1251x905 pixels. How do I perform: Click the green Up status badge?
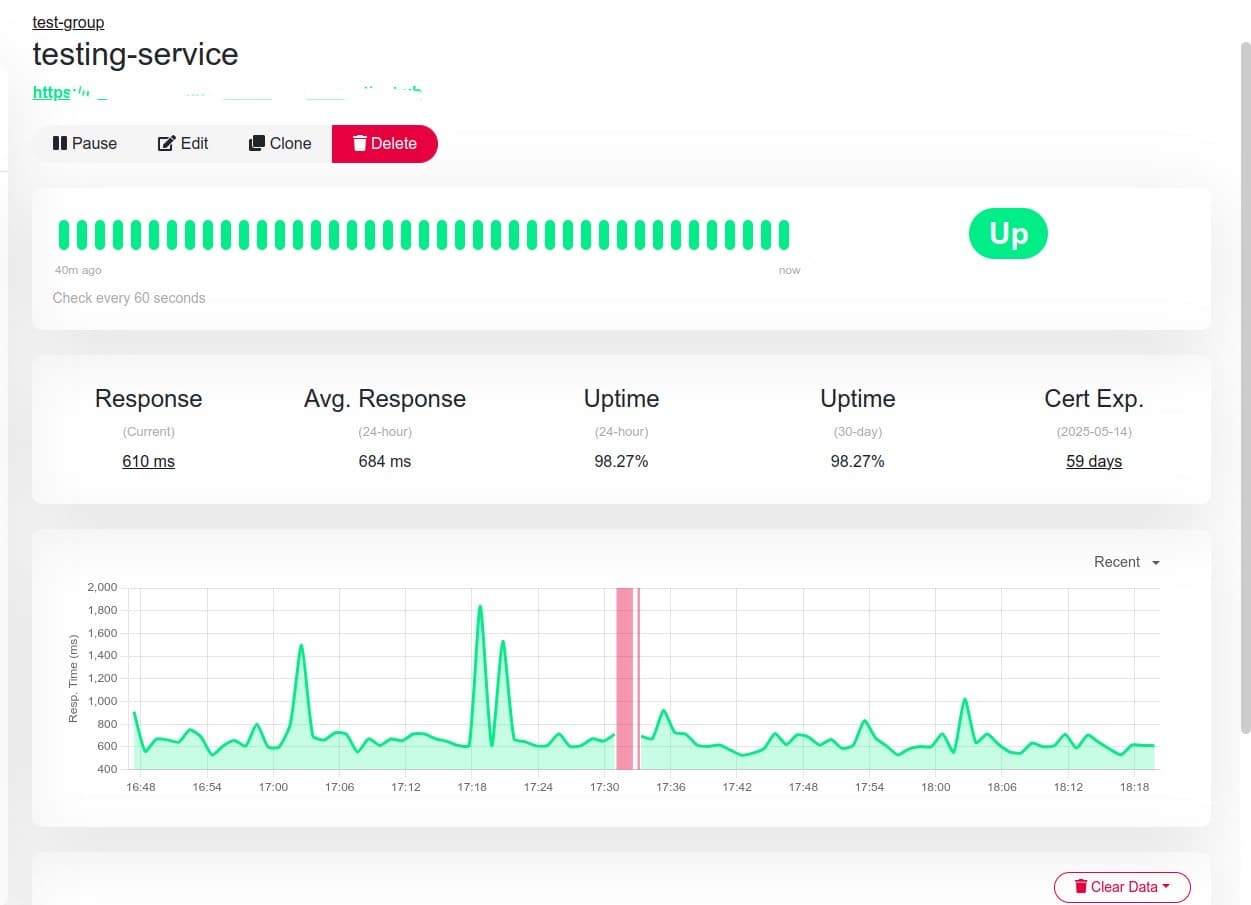[x=1007, y=234]
